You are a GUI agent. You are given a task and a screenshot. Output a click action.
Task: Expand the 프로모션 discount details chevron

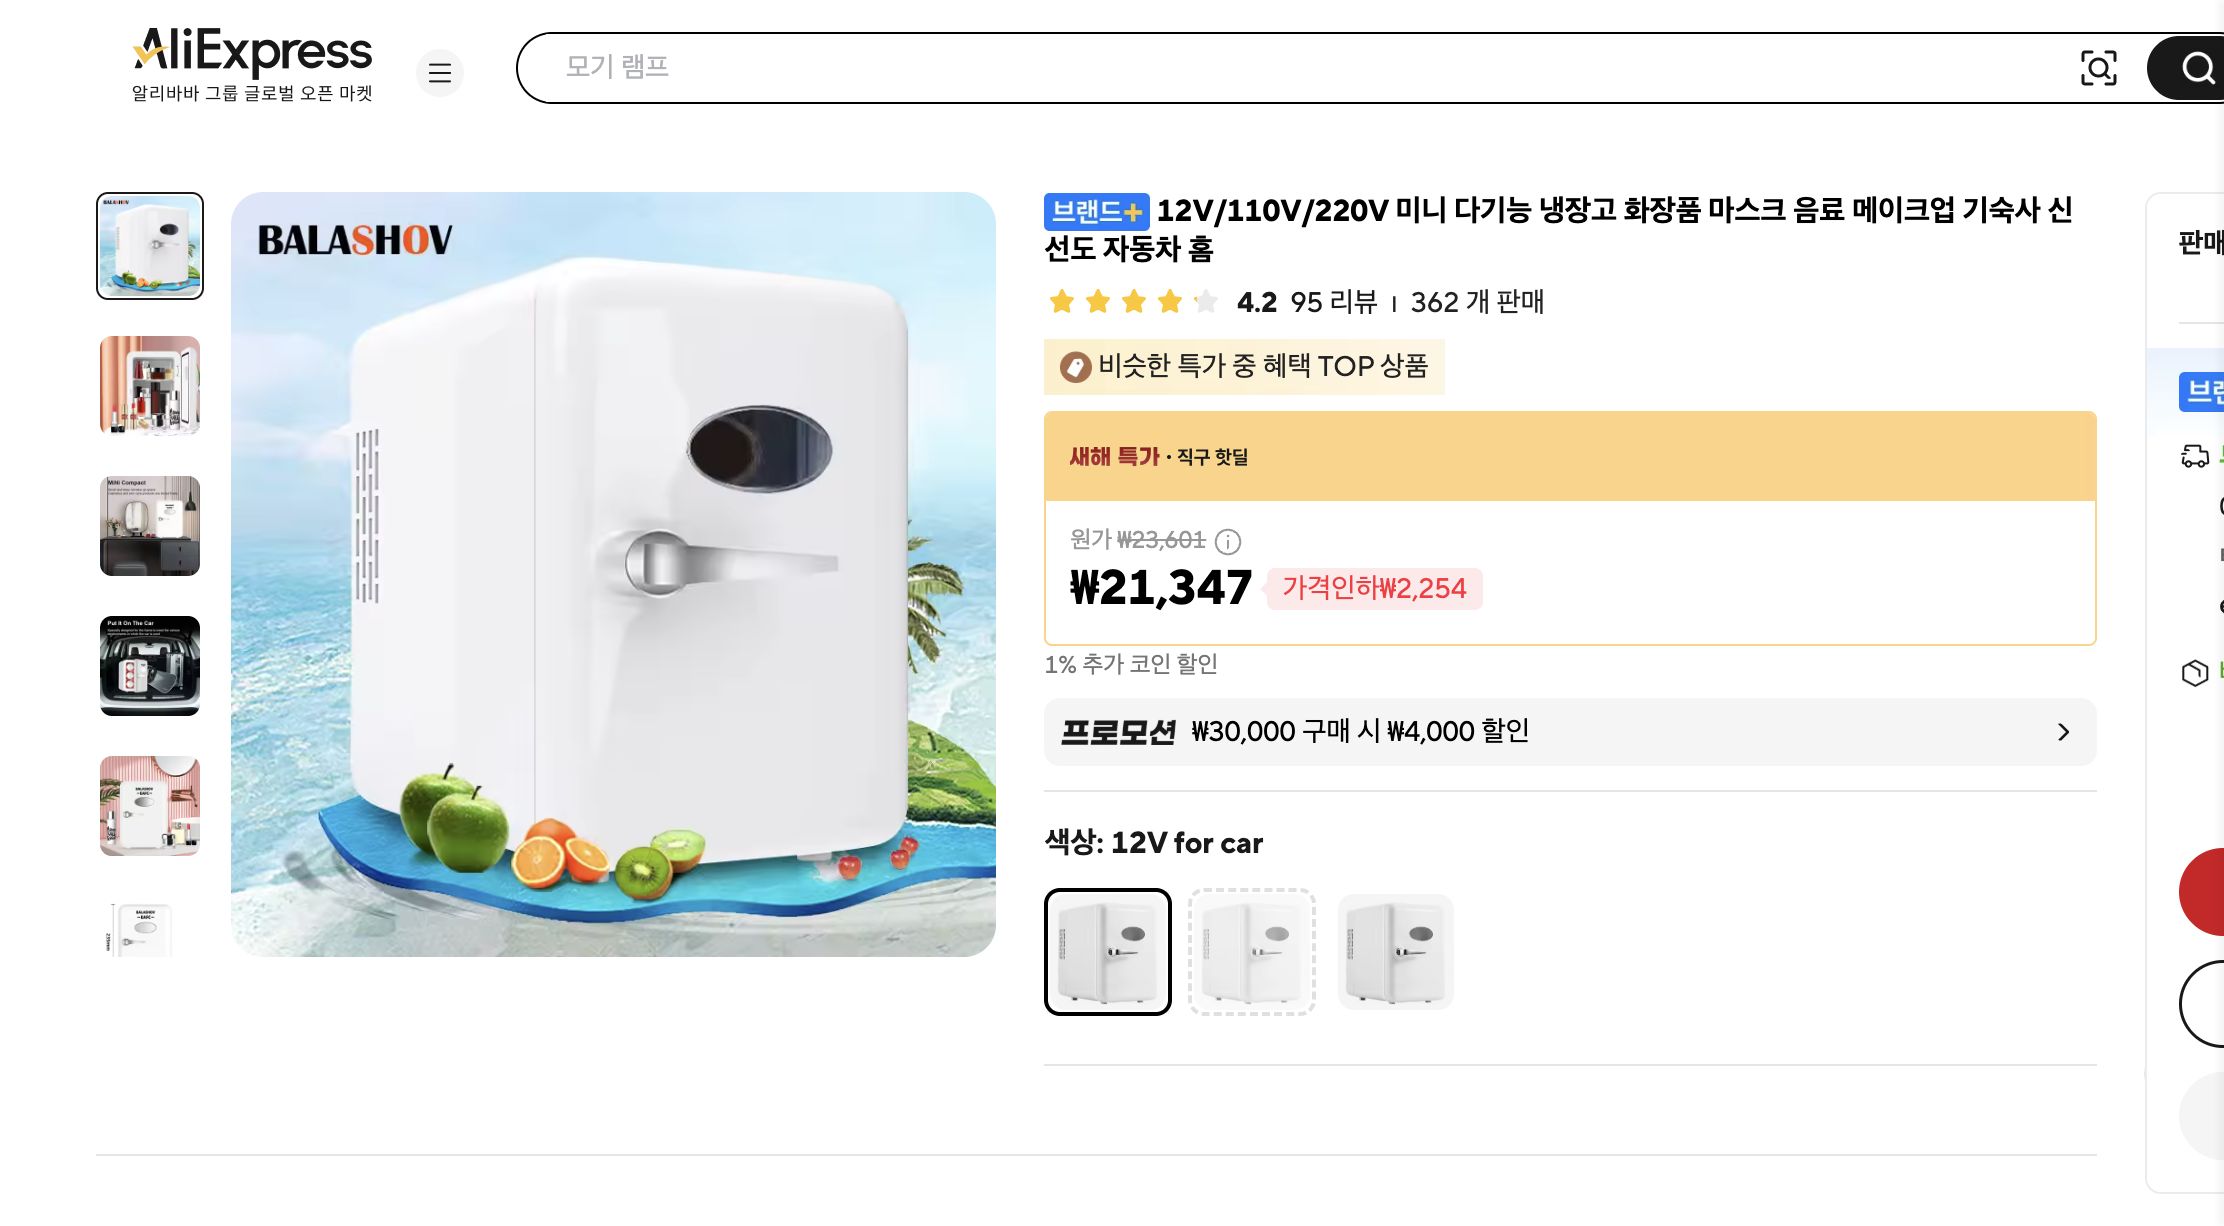(2062, 731)
